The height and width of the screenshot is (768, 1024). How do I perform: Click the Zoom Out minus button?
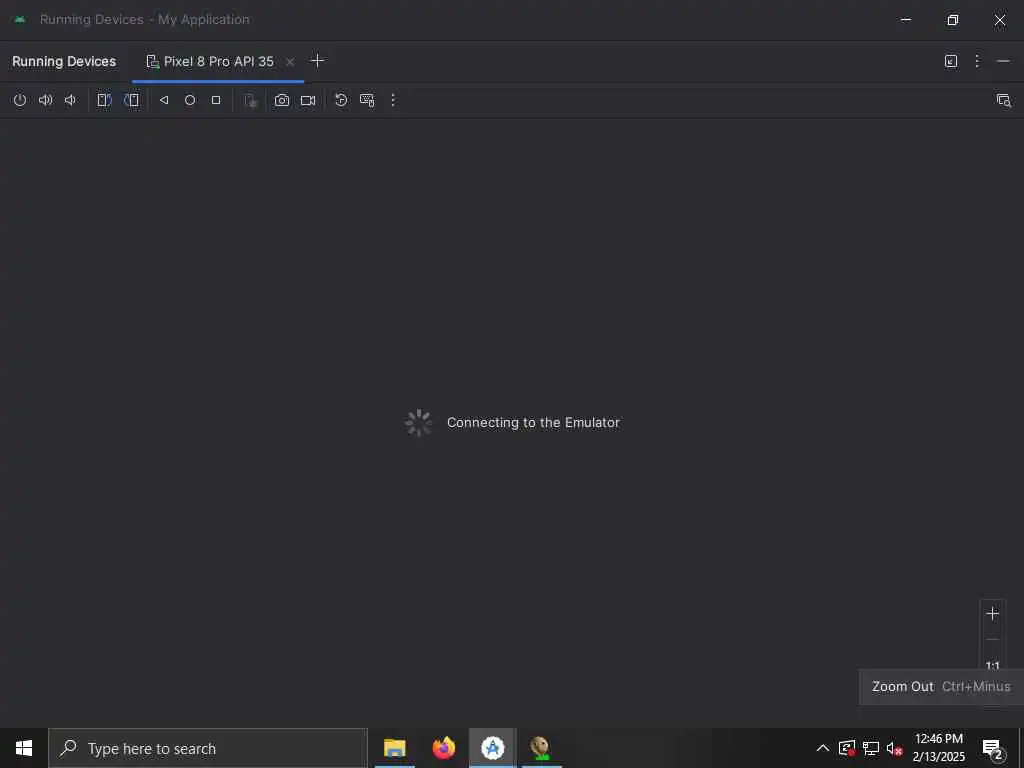tap(993, 639)
